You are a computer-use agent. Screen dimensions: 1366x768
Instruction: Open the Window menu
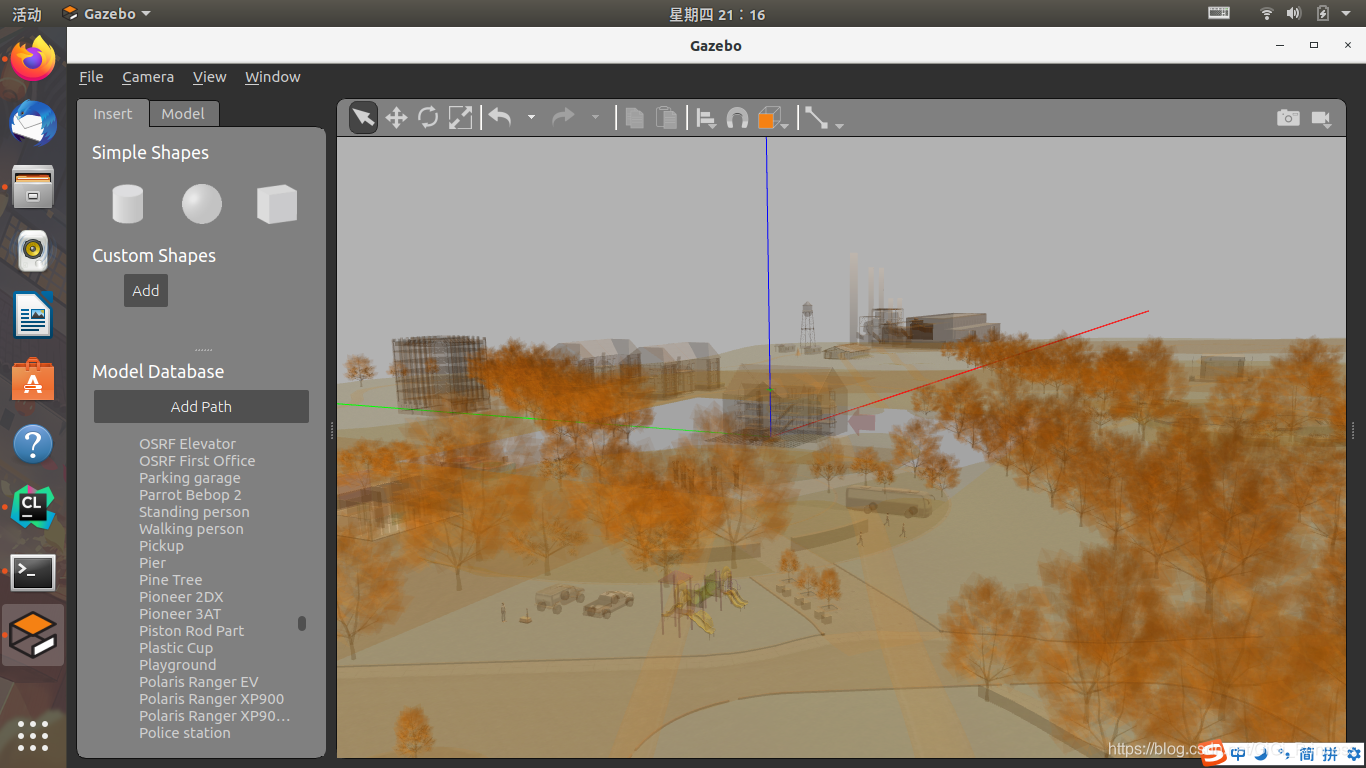point(273,77)
